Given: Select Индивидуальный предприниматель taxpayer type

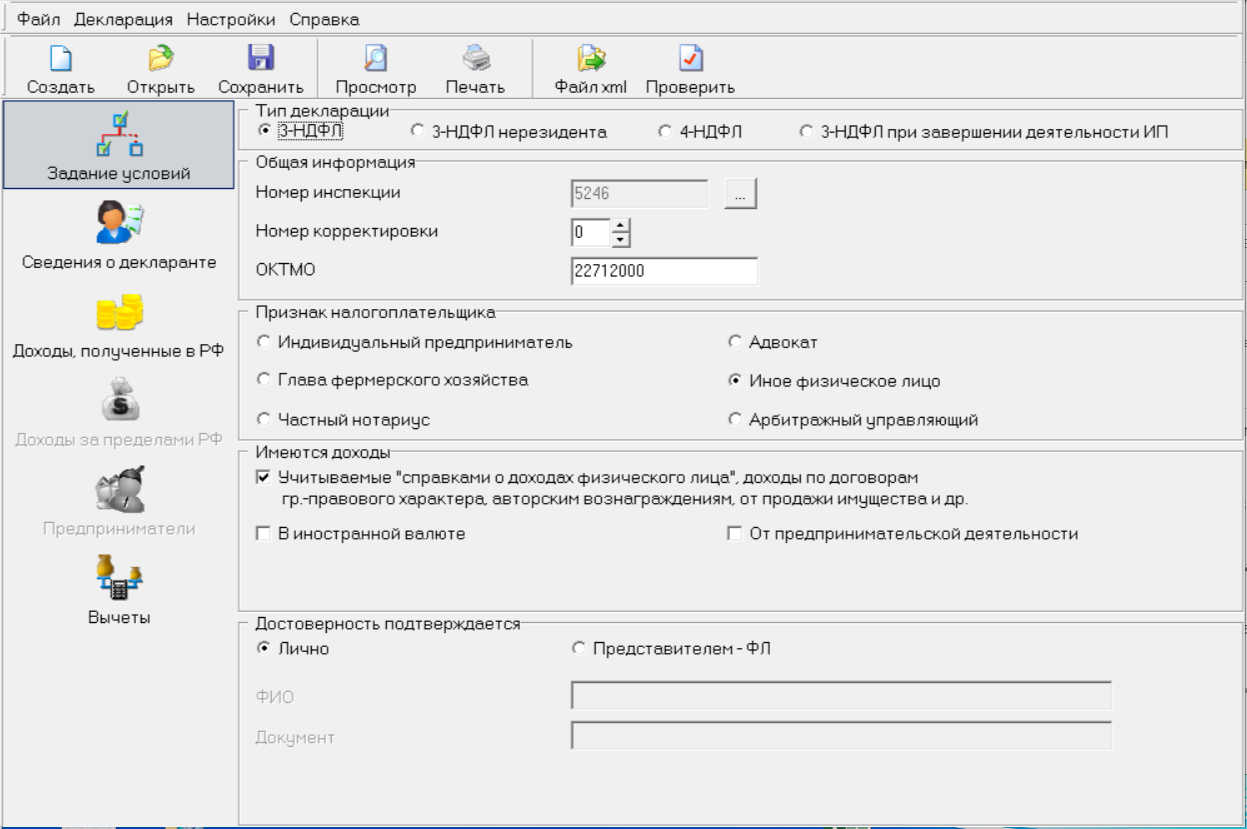Looking at the screenshot, I should click(x=263, y=343).
